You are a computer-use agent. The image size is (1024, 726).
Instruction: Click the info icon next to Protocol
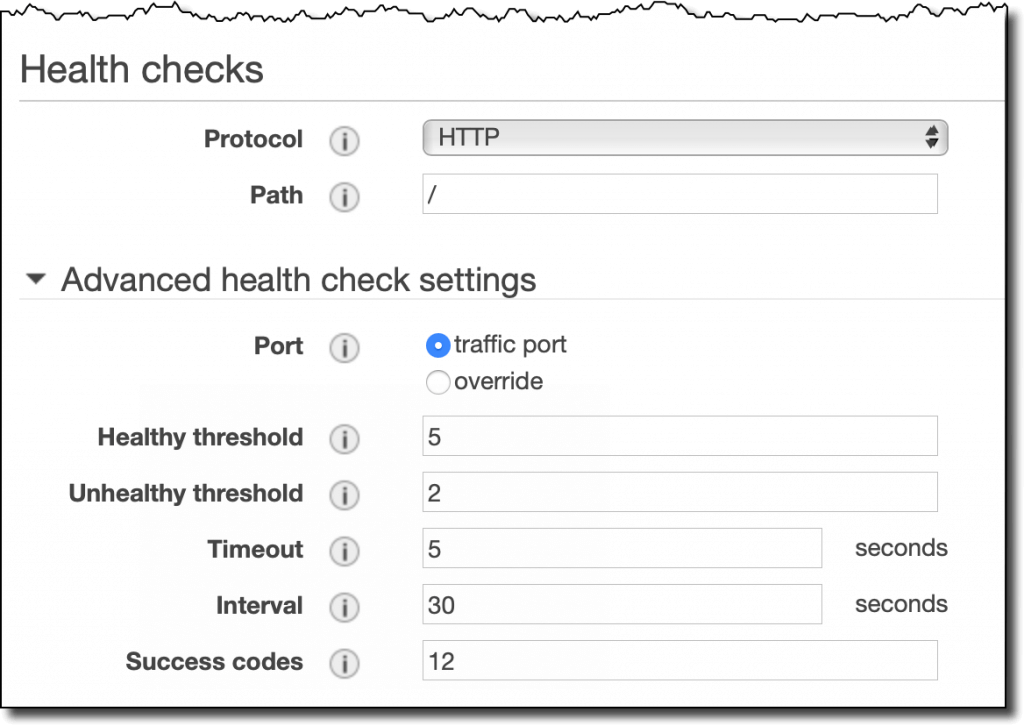coord(344,140)
